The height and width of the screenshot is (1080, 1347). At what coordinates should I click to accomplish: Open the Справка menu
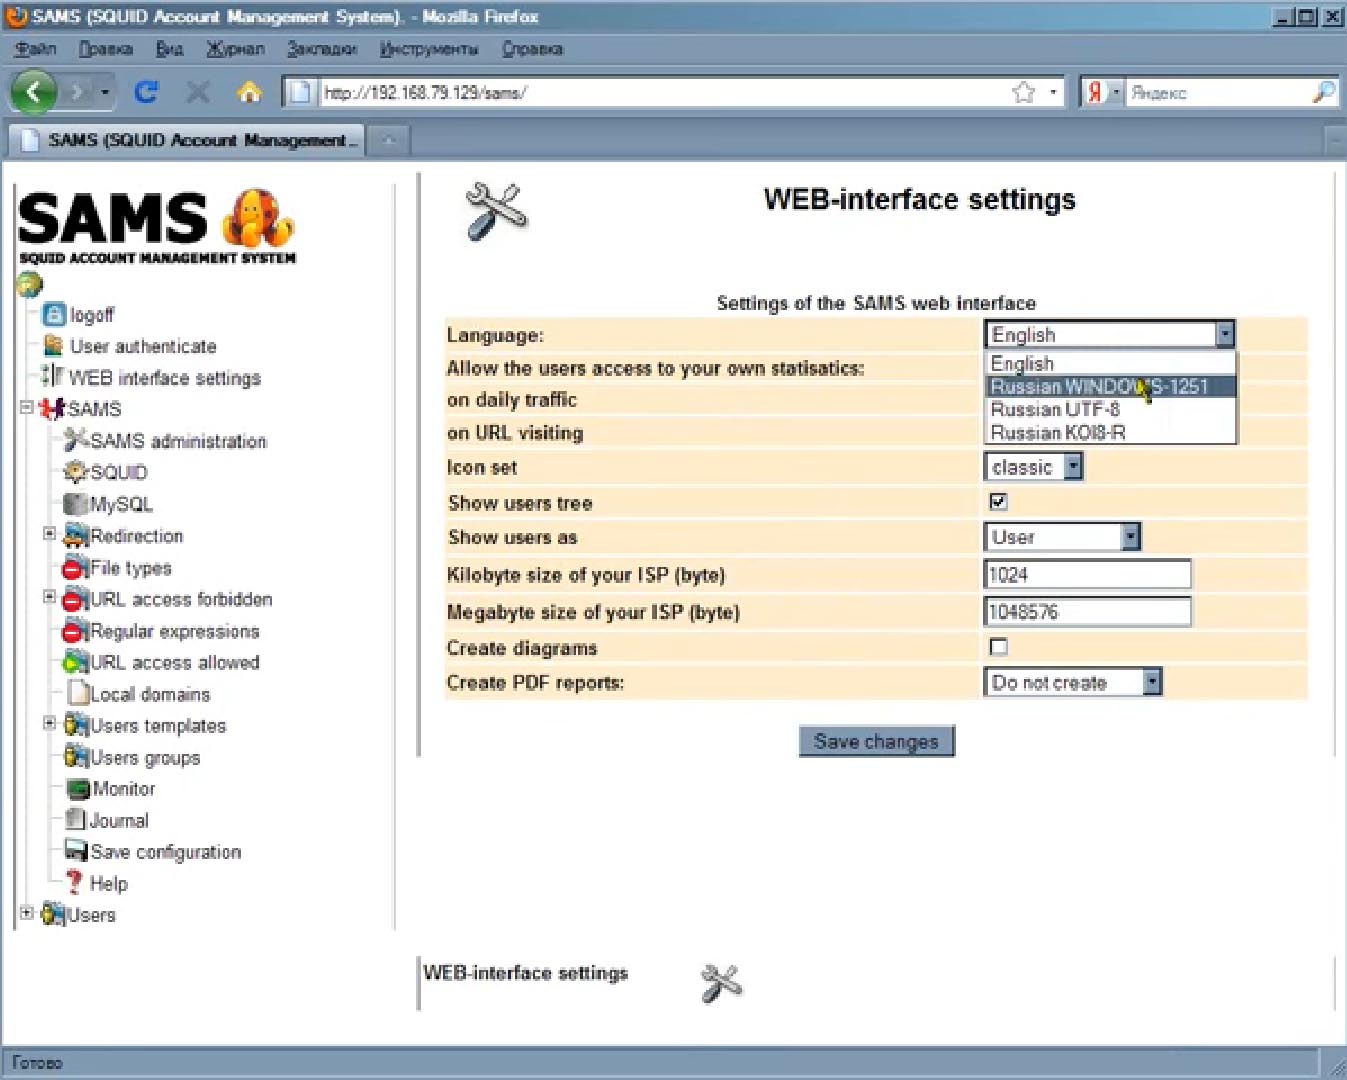click(533, 48)
